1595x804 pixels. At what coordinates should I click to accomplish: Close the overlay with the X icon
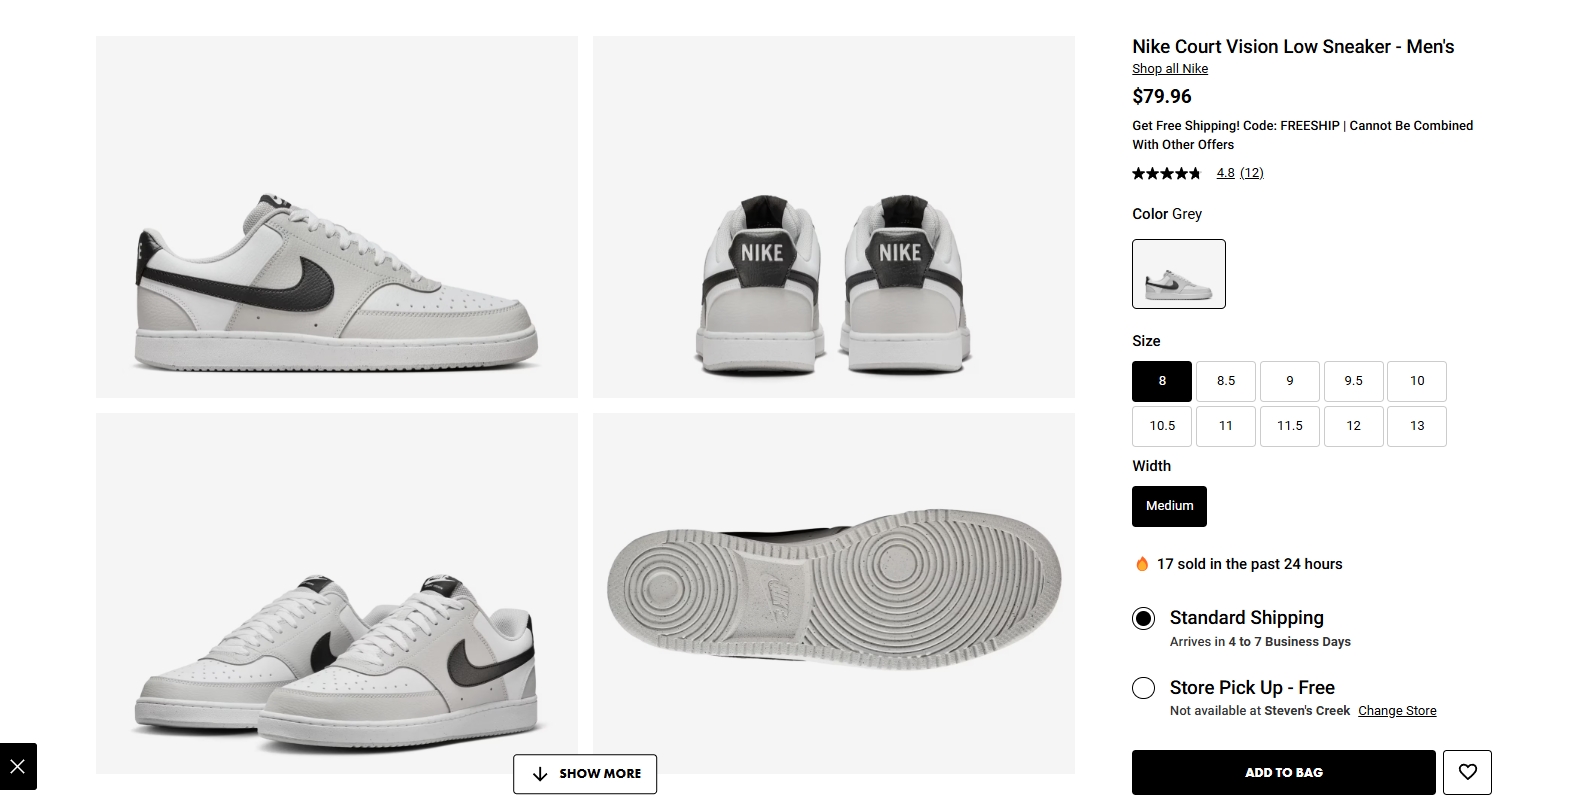(x=18, y=767)
